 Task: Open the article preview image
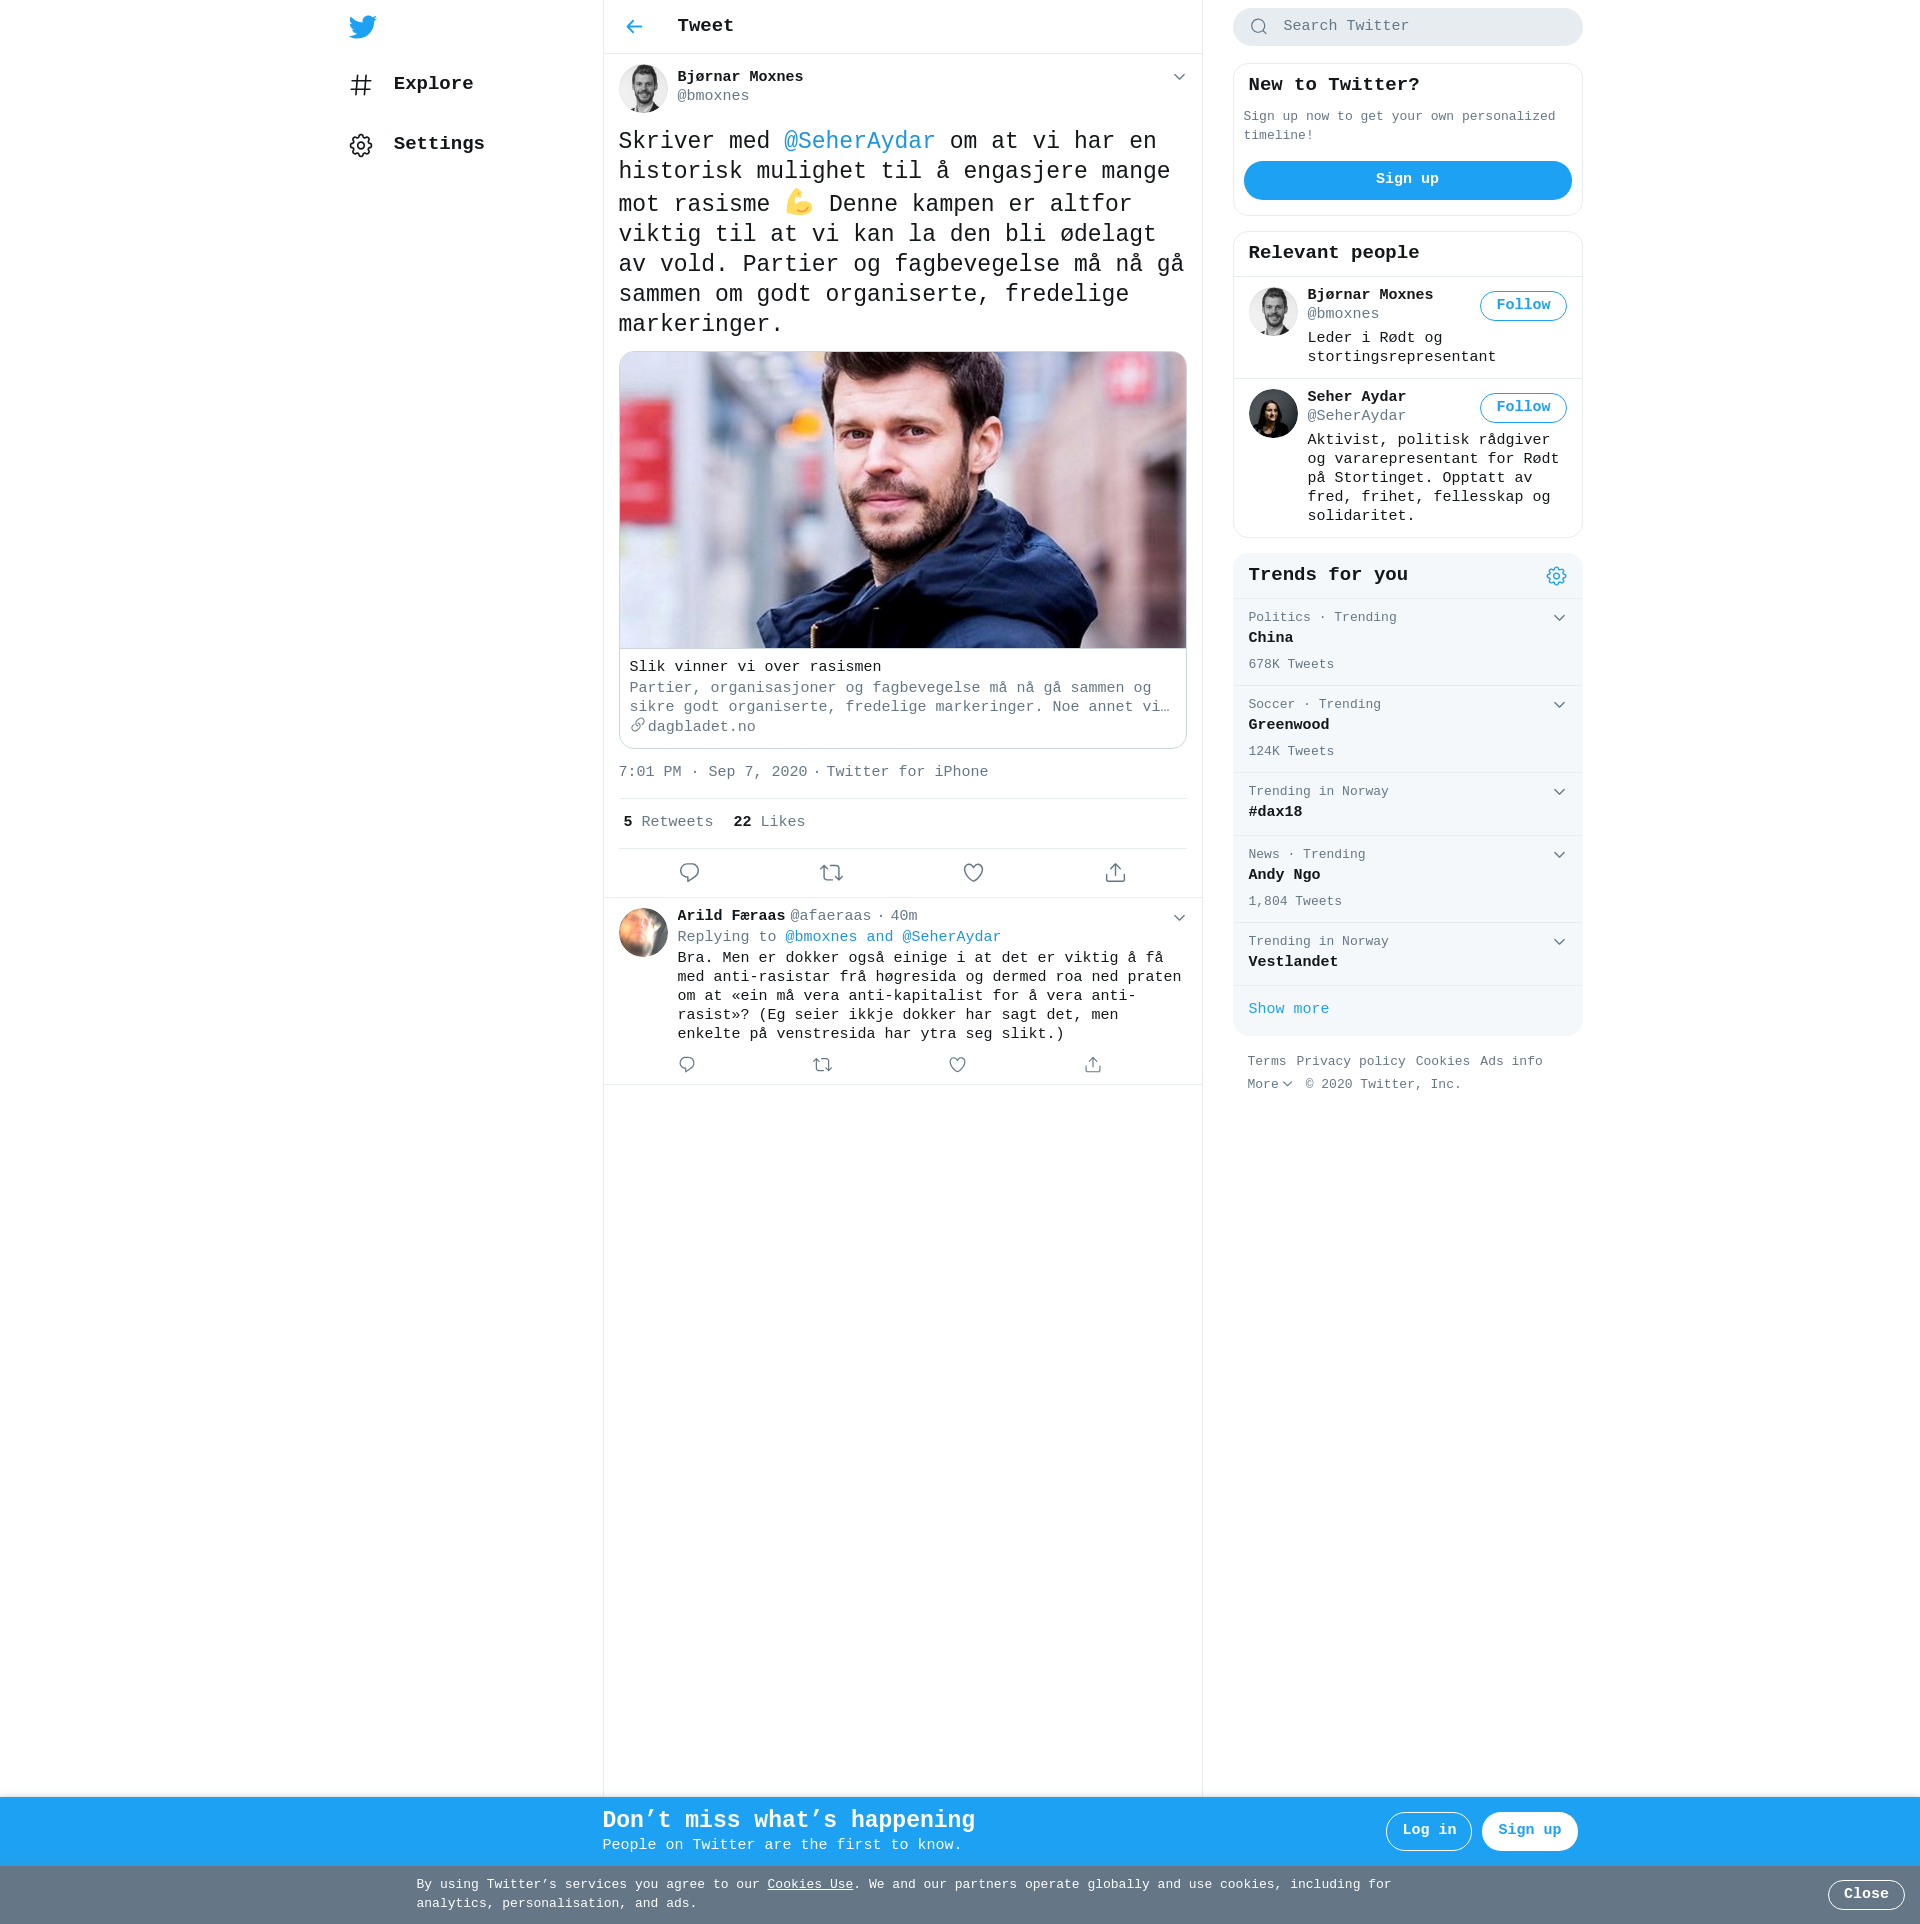(902, 500)
